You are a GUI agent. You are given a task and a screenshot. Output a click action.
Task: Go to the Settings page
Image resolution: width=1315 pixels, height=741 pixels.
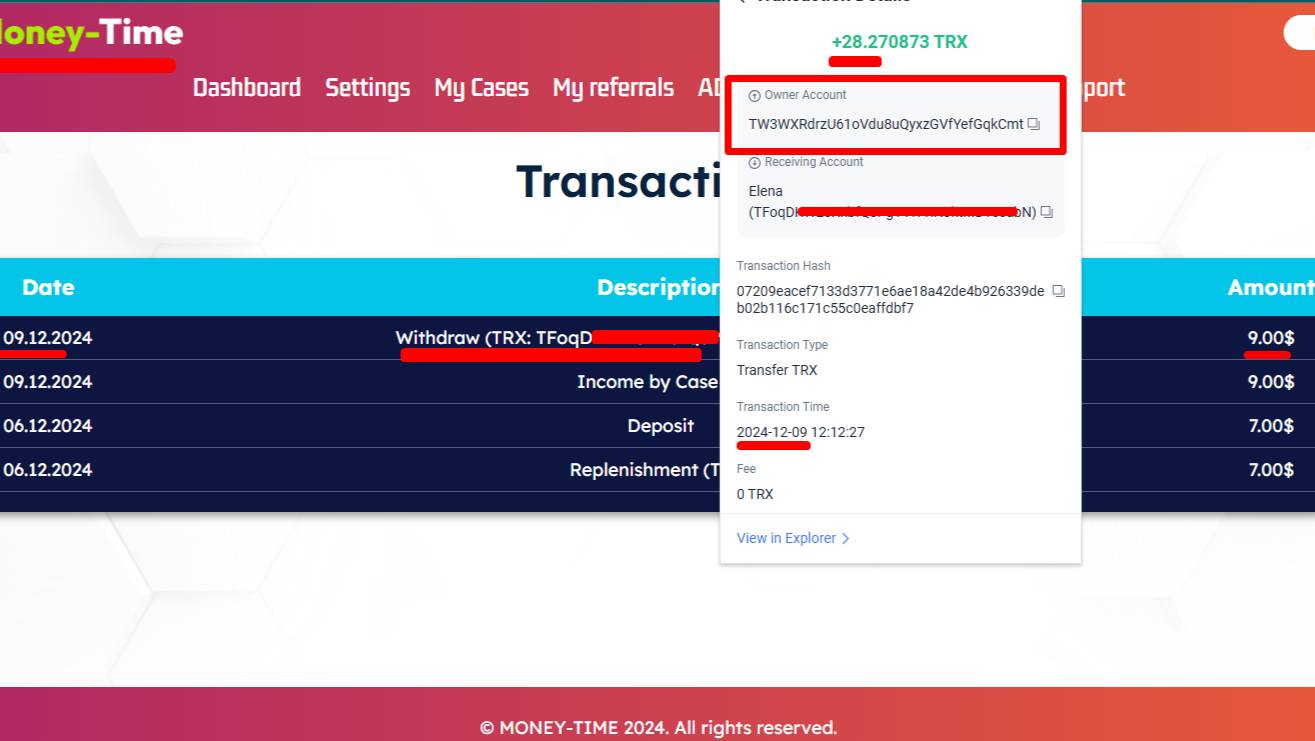click(368, 88)
